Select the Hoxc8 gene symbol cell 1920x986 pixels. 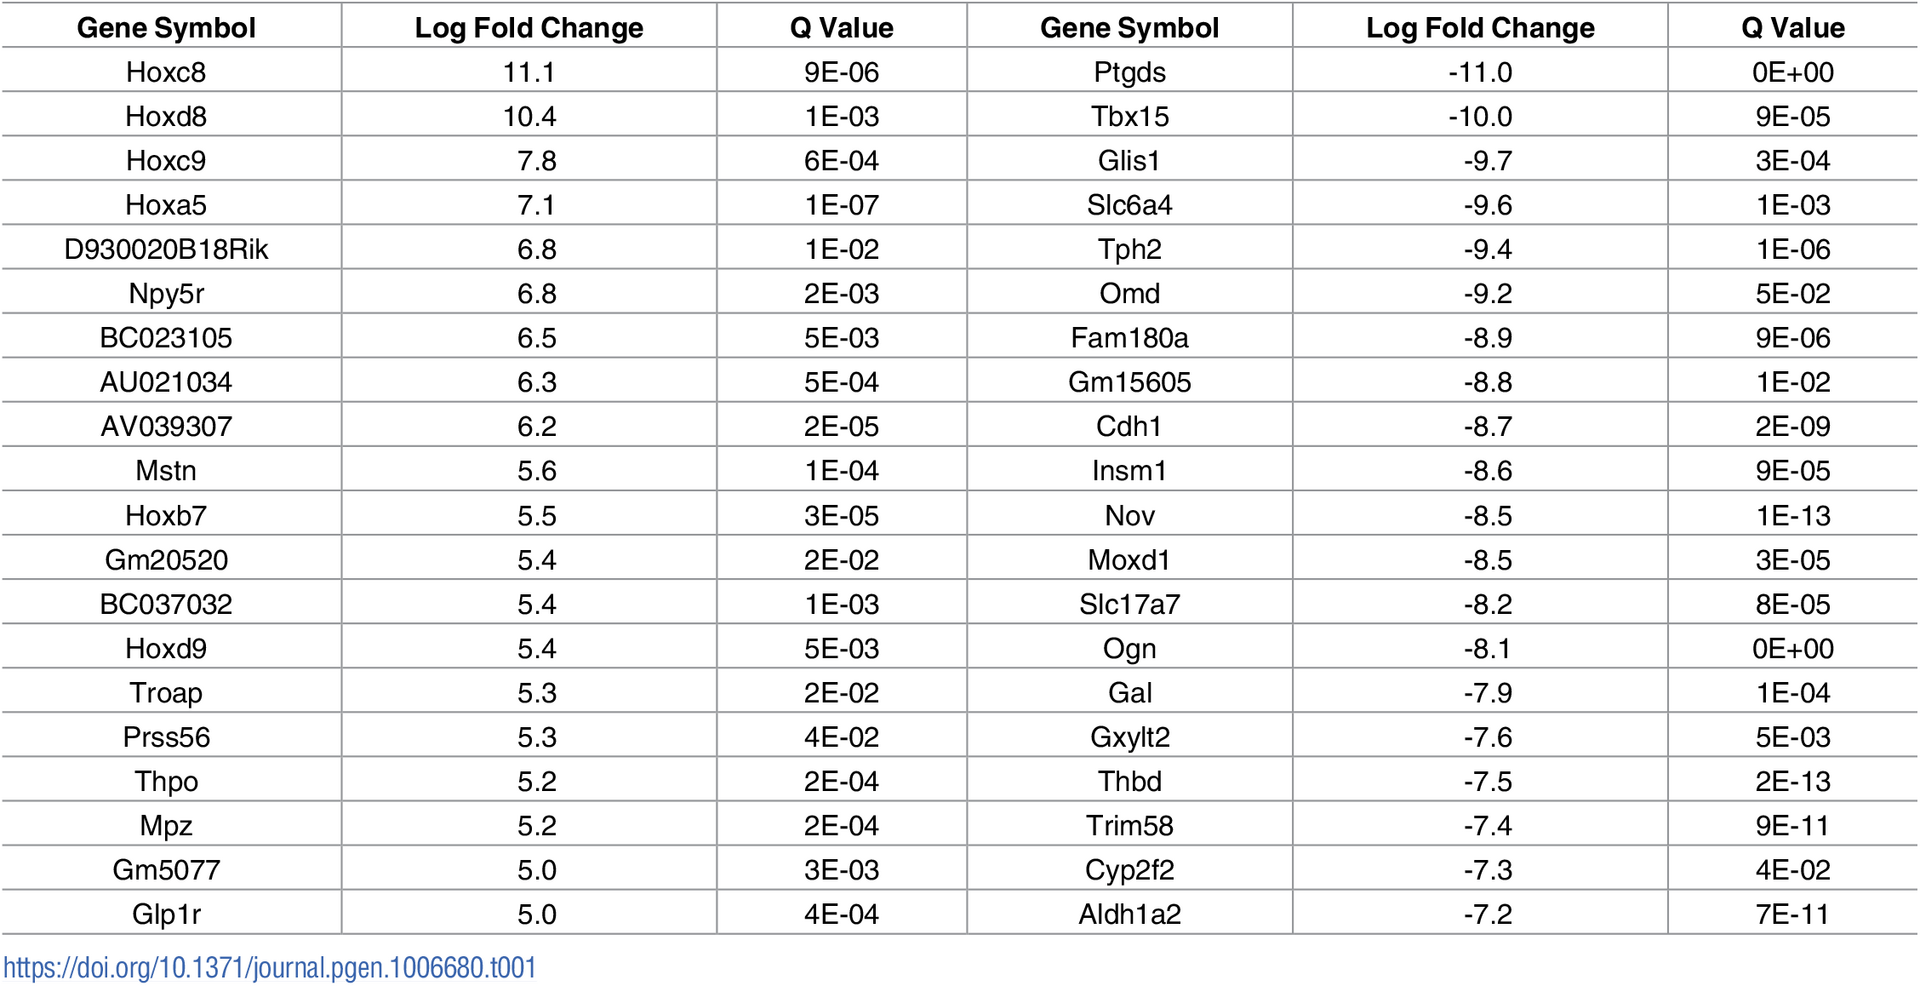(x=166, y=72)
